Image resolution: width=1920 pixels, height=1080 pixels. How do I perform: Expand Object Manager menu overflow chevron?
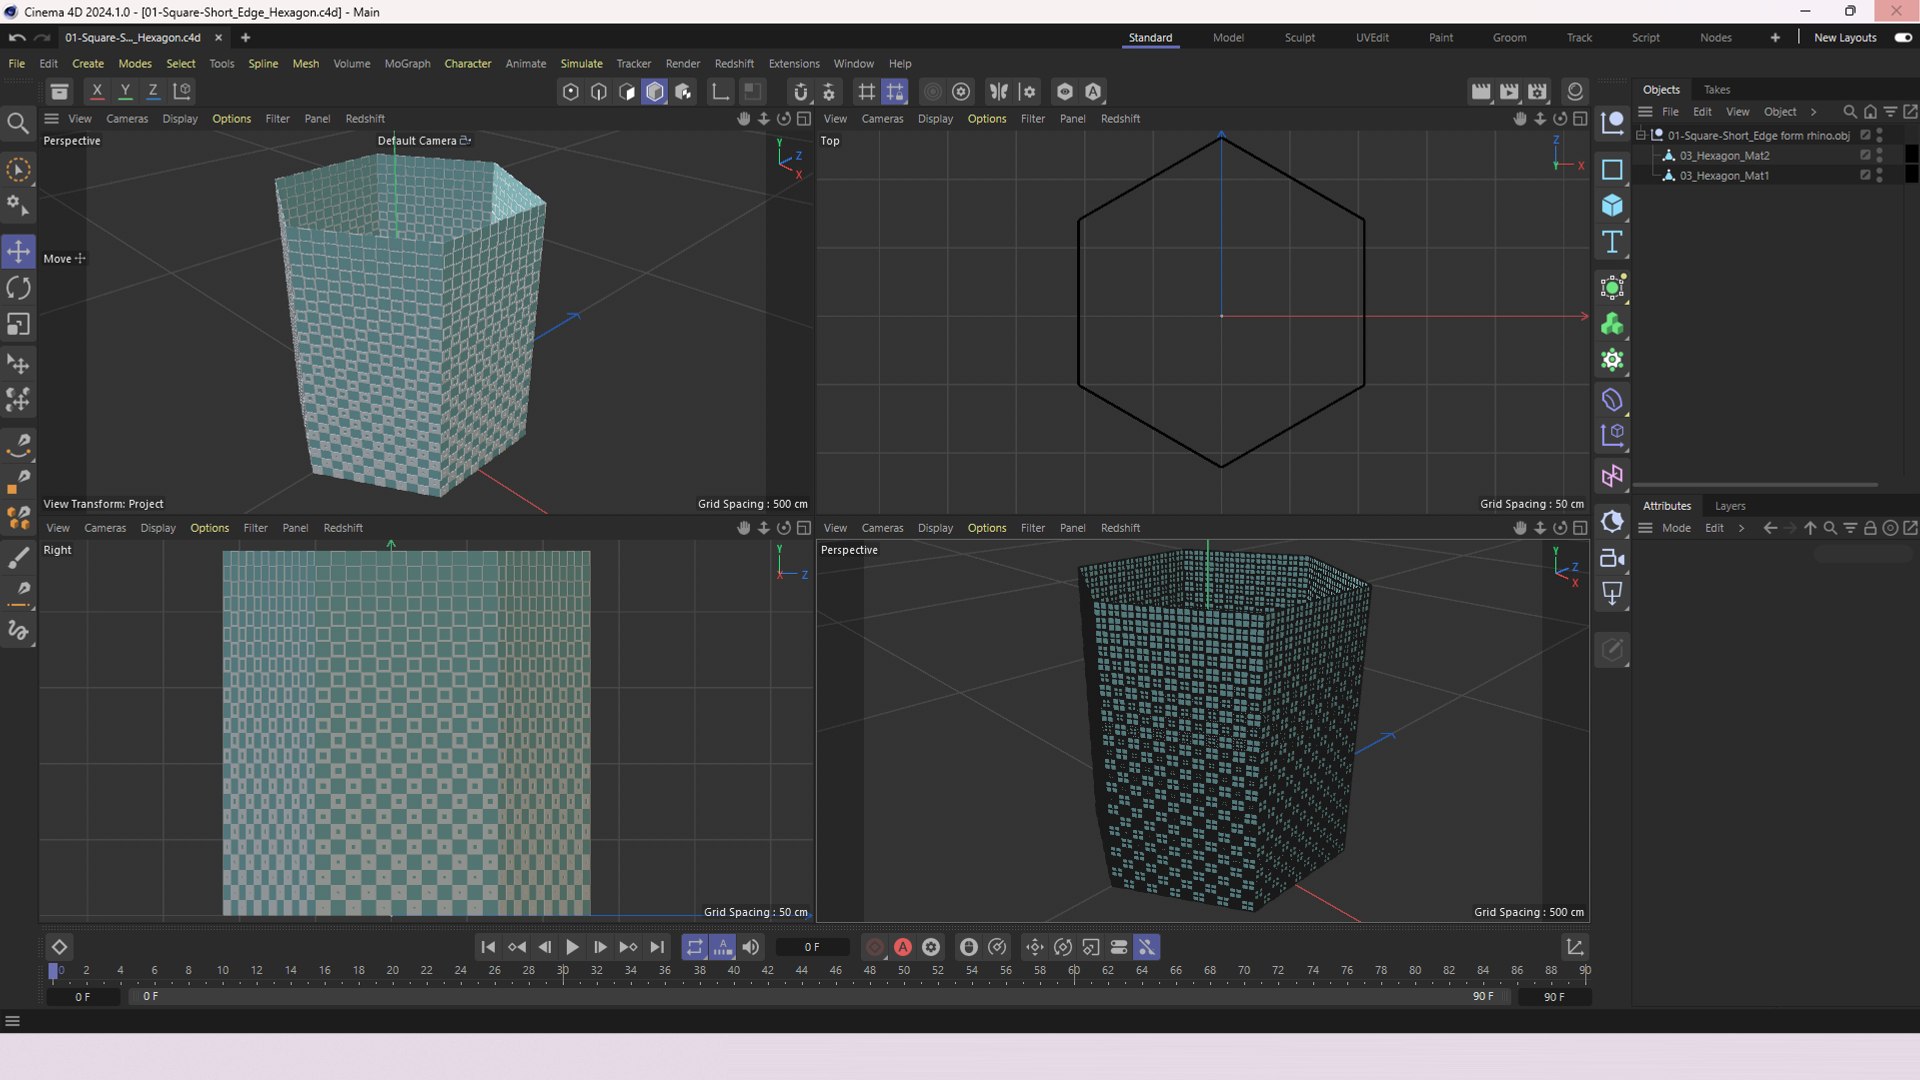click(1813, 112)
